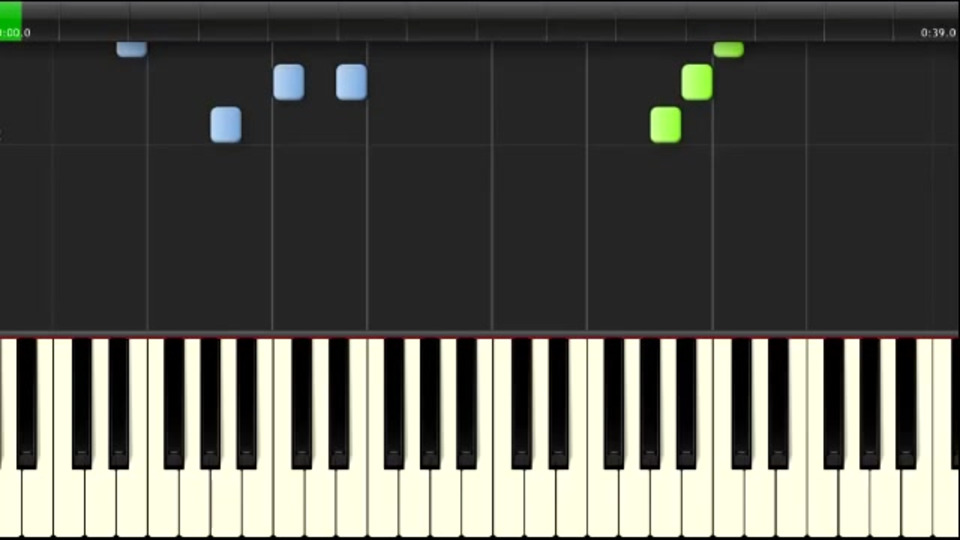Tap the leftmost black key on the keyboard
Image resolution: width=960 pixels, height=540 pixels.
[26, 404]
